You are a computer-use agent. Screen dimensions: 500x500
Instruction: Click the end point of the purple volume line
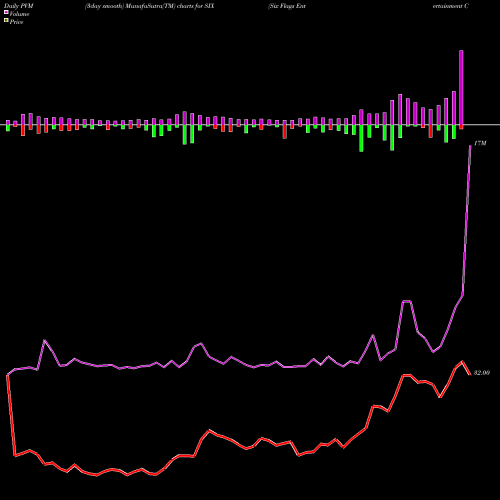coord(470,146)
